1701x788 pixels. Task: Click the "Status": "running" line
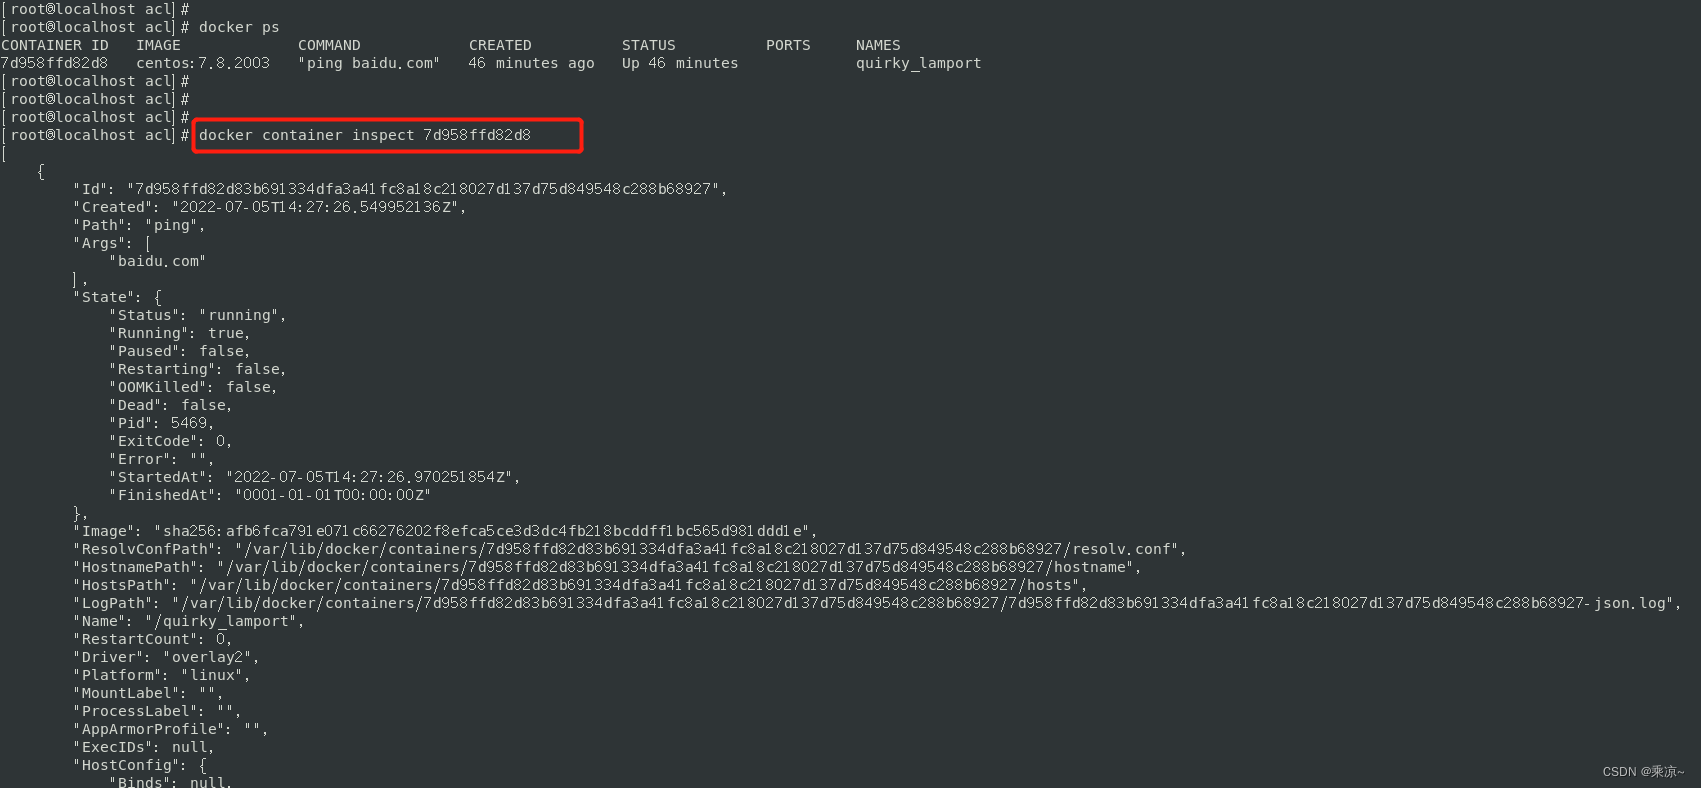(197, 315)
